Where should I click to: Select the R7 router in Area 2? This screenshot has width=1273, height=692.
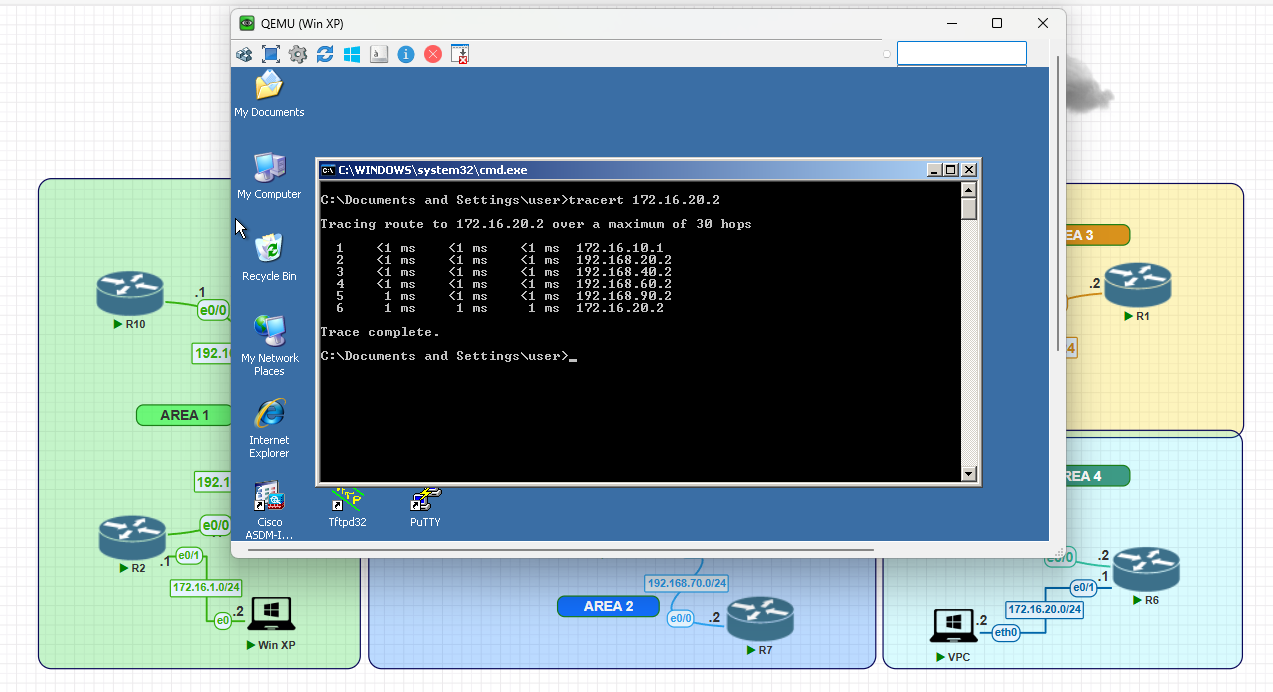click(760, 618)
